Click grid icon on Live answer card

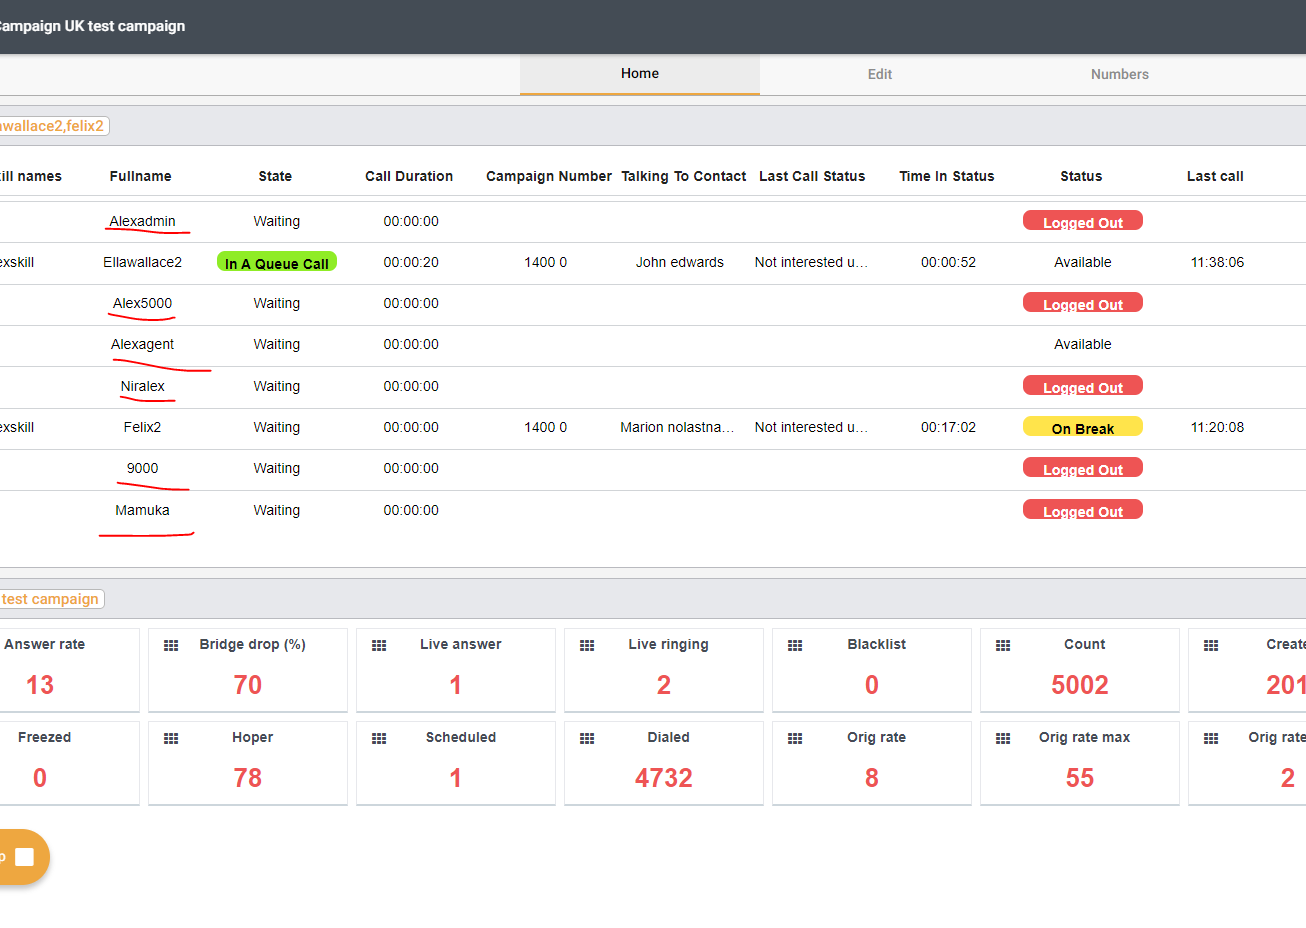point(379,646)
